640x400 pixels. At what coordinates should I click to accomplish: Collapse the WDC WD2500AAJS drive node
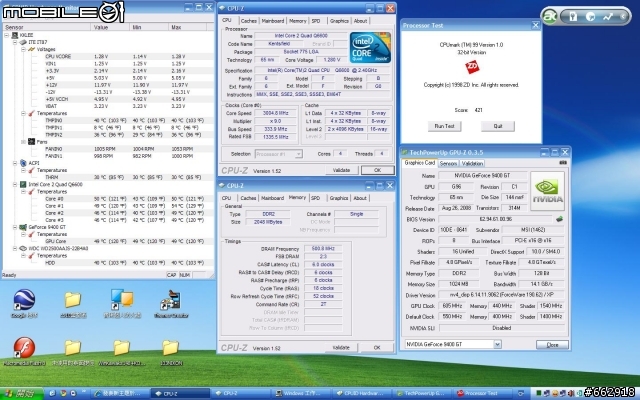(x=15, y=248)
